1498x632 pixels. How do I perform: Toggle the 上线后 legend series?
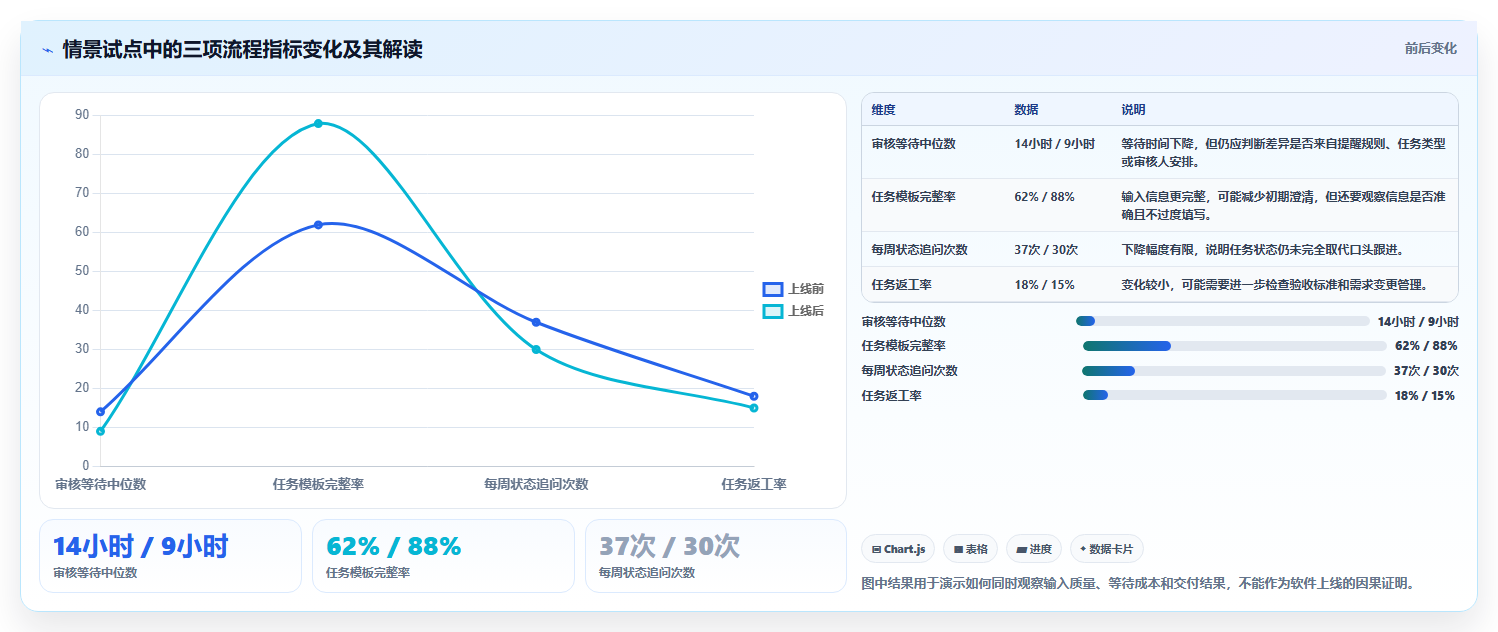pyautogui.click(x=793, y=311)
